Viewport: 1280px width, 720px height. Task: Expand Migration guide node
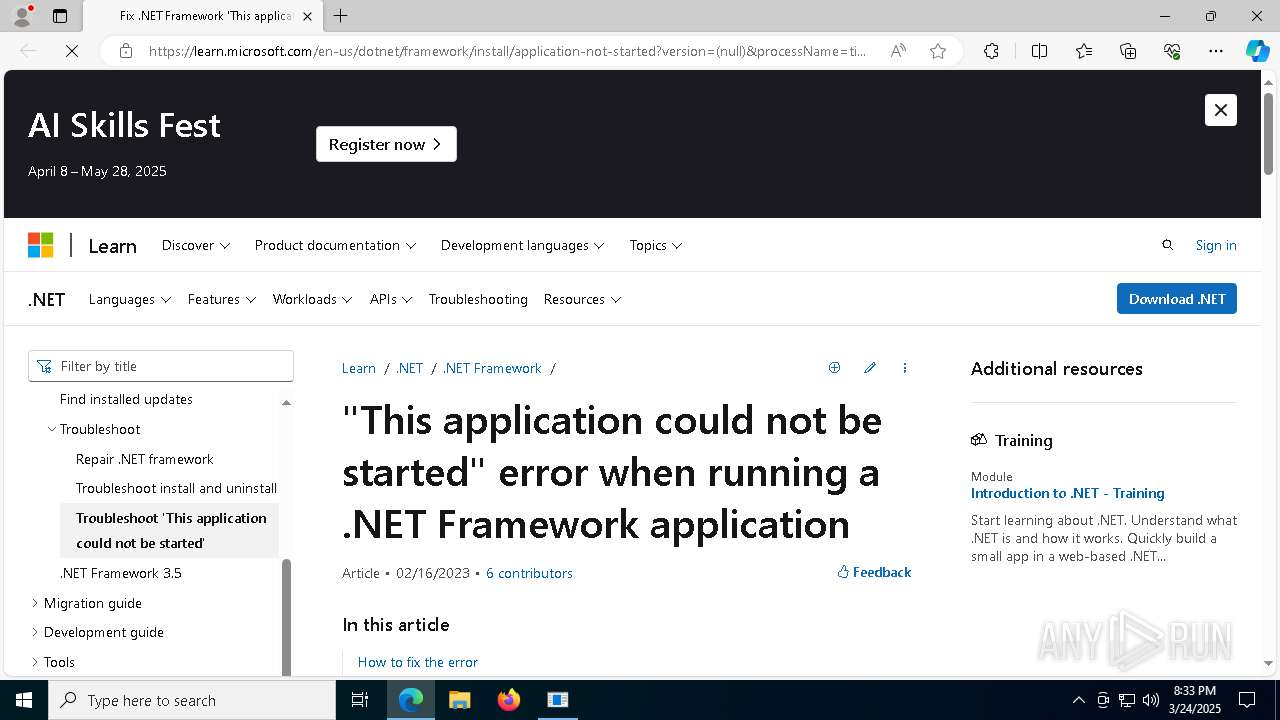pyautogui.click(x=35, y=603)
